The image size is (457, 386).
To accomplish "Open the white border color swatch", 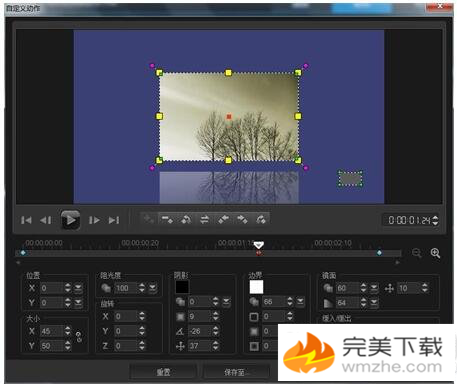I will tap(256, 287).
